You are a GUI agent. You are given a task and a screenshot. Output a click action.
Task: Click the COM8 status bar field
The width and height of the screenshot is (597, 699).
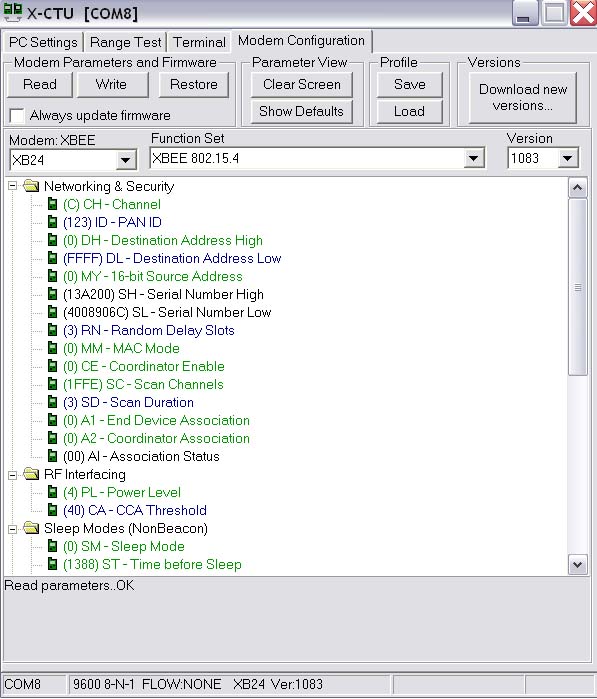point(33,684)
